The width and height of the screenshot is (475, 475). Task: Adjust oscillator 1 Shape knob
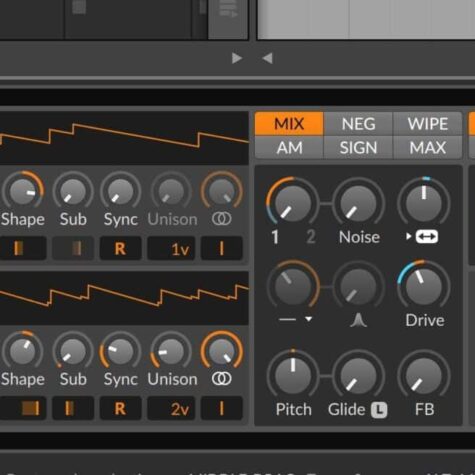(x=23, y=191)
